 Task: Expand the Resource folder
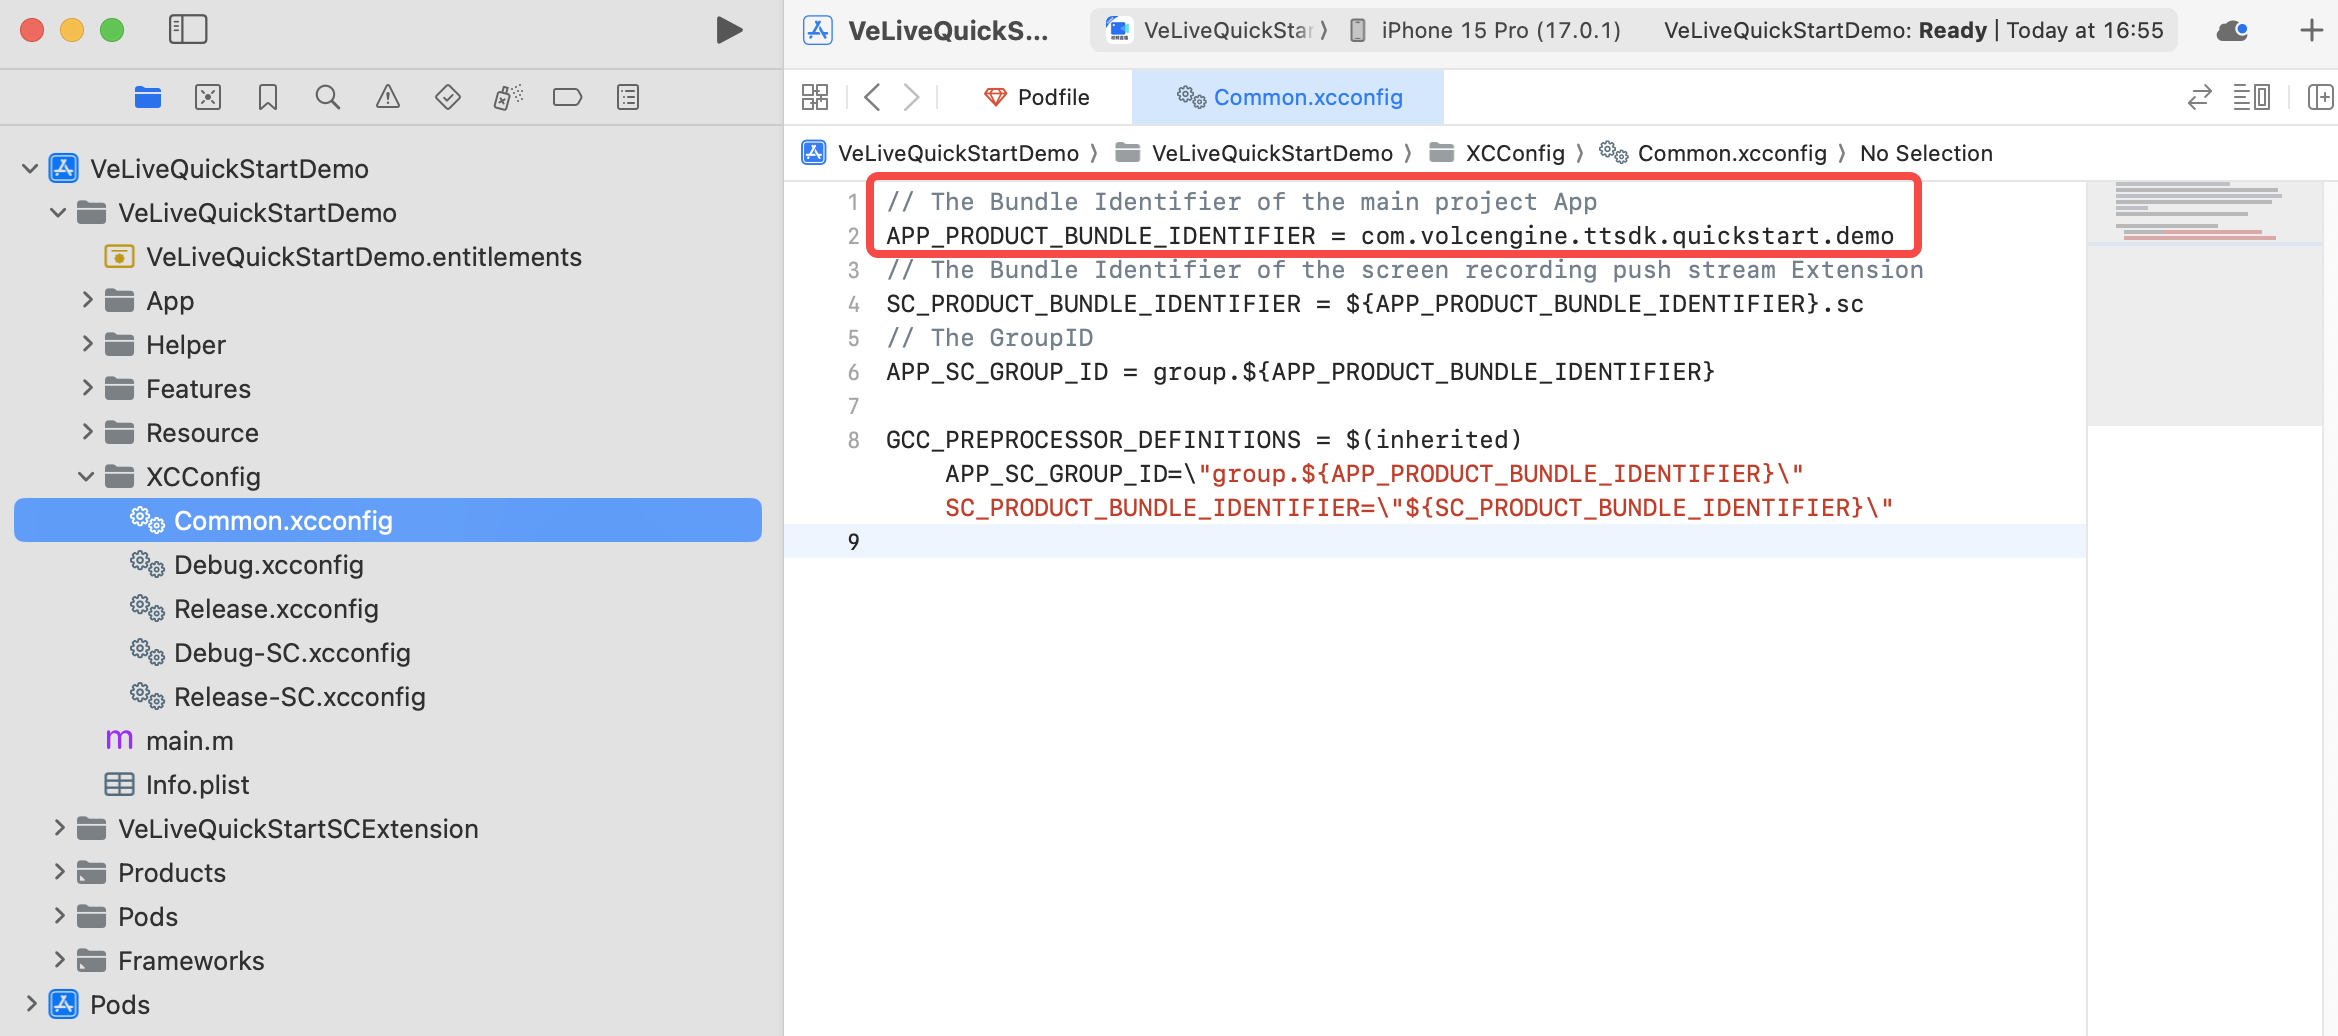point(87,431)
